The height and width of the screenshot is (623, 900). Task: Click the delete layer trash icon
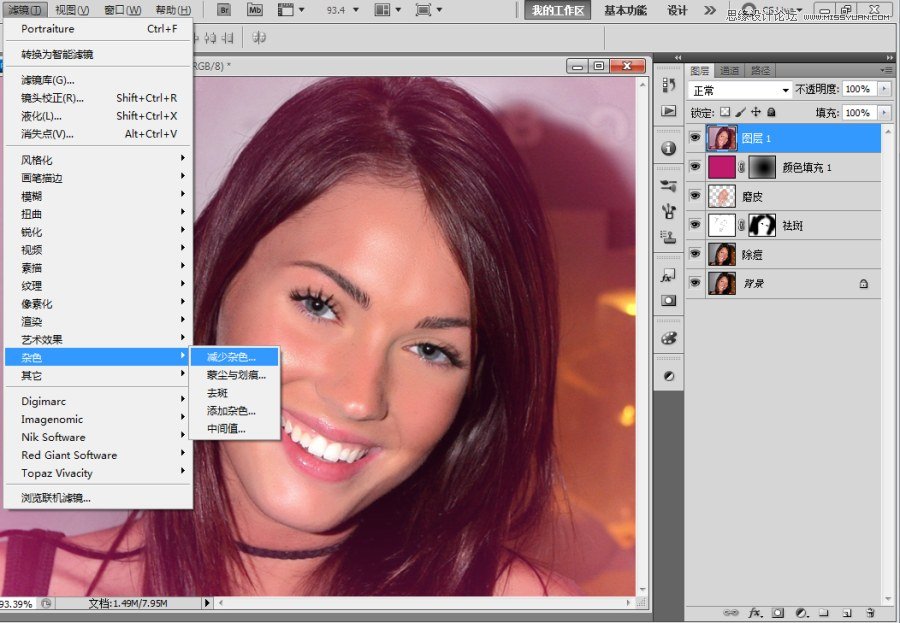point(869,612)
